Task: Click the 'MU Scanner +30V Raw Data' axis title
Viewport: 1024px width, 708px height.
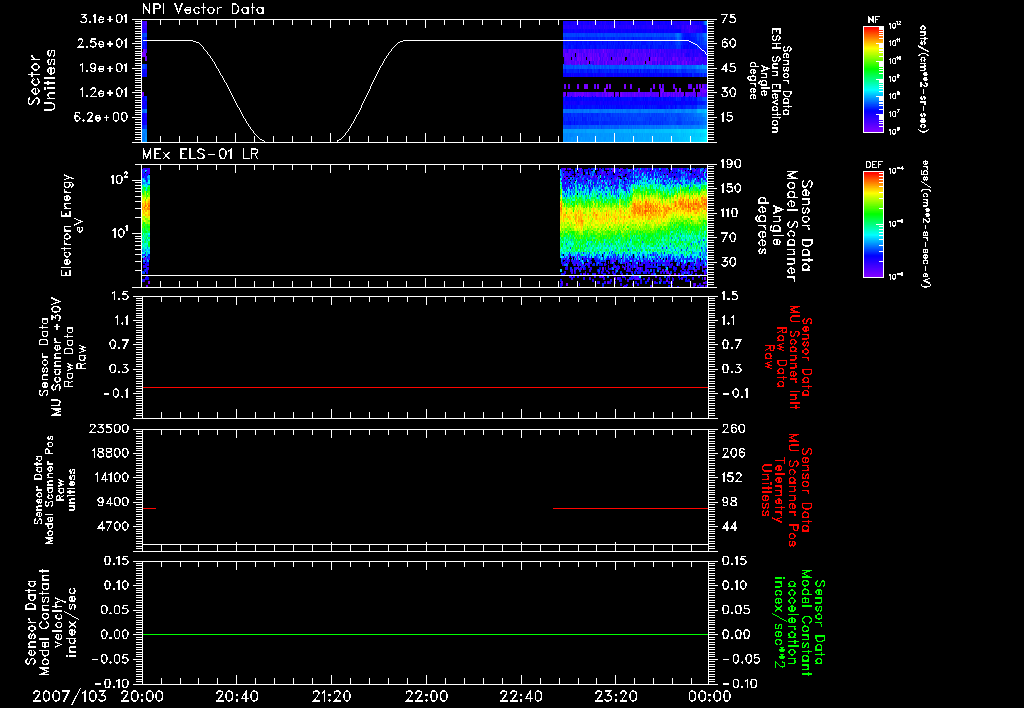Action: click(62, 357)
